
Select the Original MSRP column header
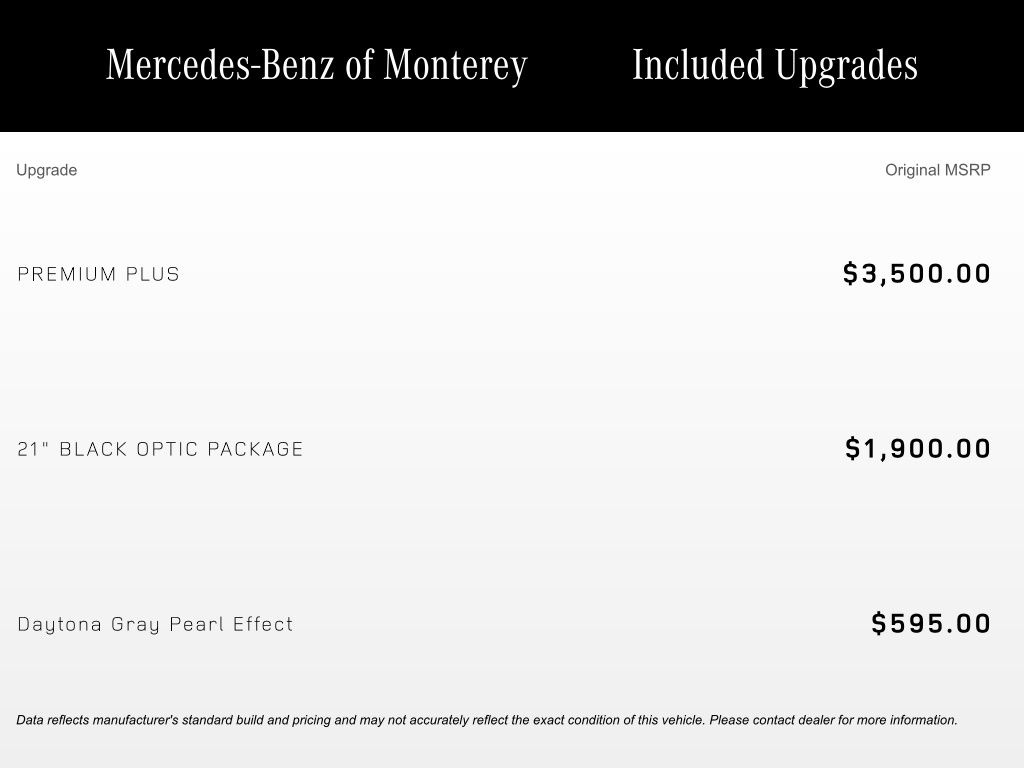pos(938,170)
